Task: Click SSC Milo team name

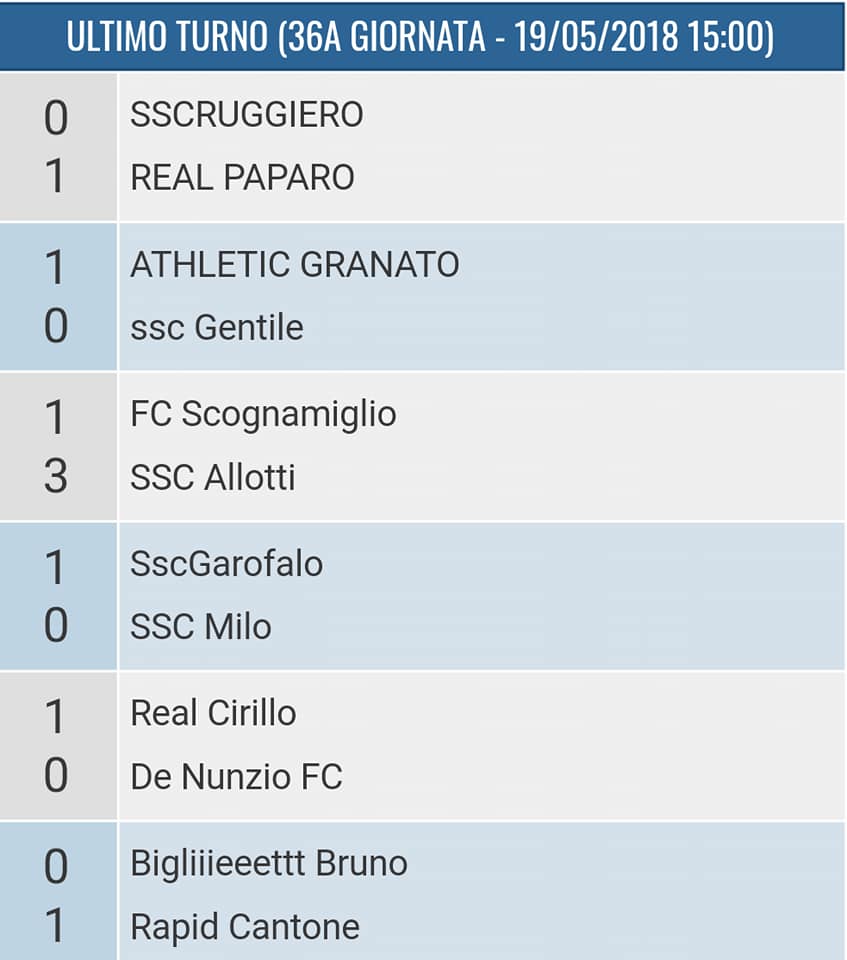Action: (201, 627)
